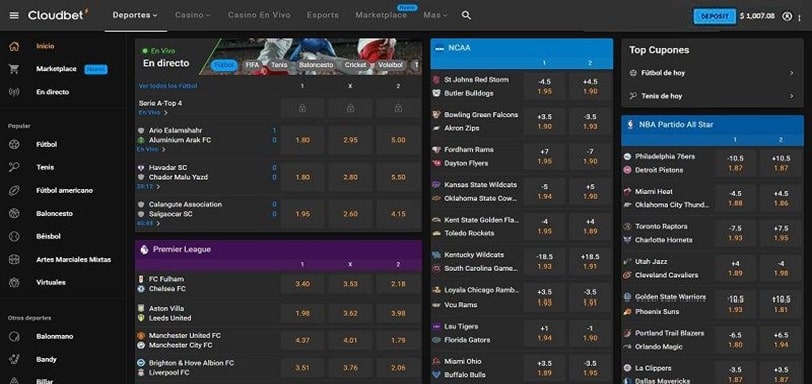This screenshot has width=812, height=384.
Task: Bet 1.80 on Ario Eslamshahr home win
Action: 302,140
